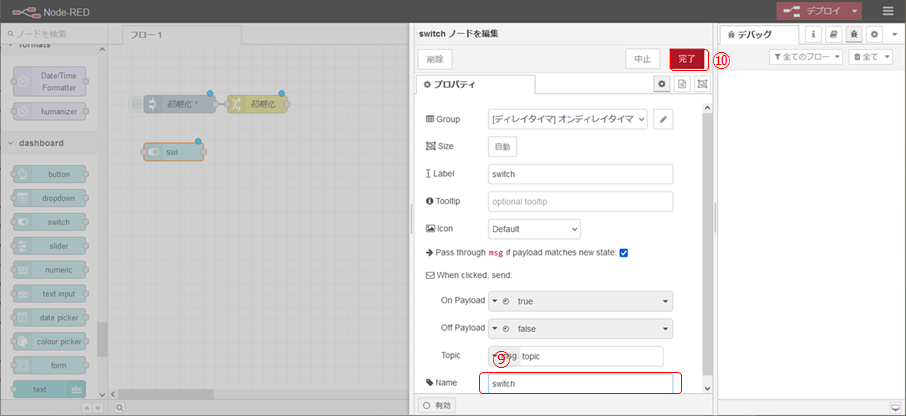The height and width of the screenshot is (416, 906).
Task: Open the info sidebar tab icon
Action: (x=813, y=34)
